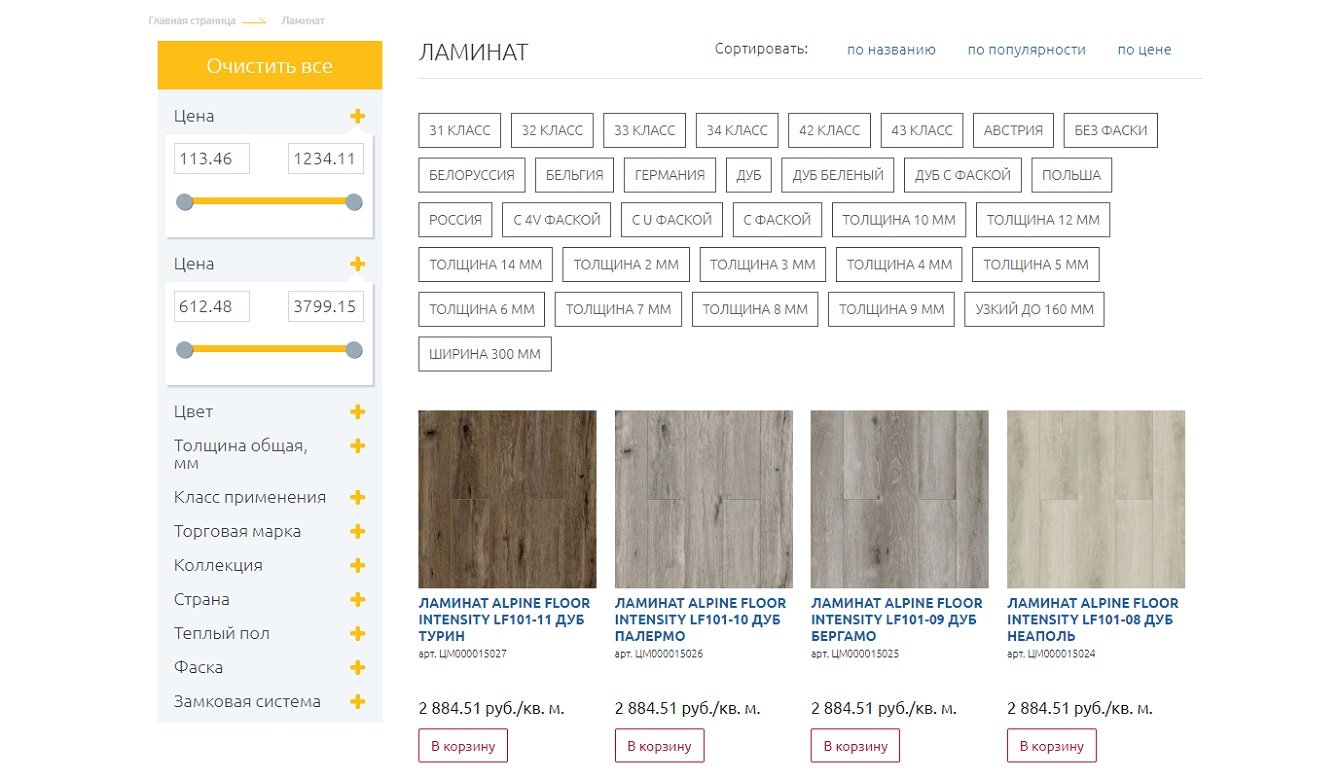Filter by the ГЕРМАНИЯ tag
This screenshot has width=1340, height=779.
pyautogui.click(x=670, y=175)
